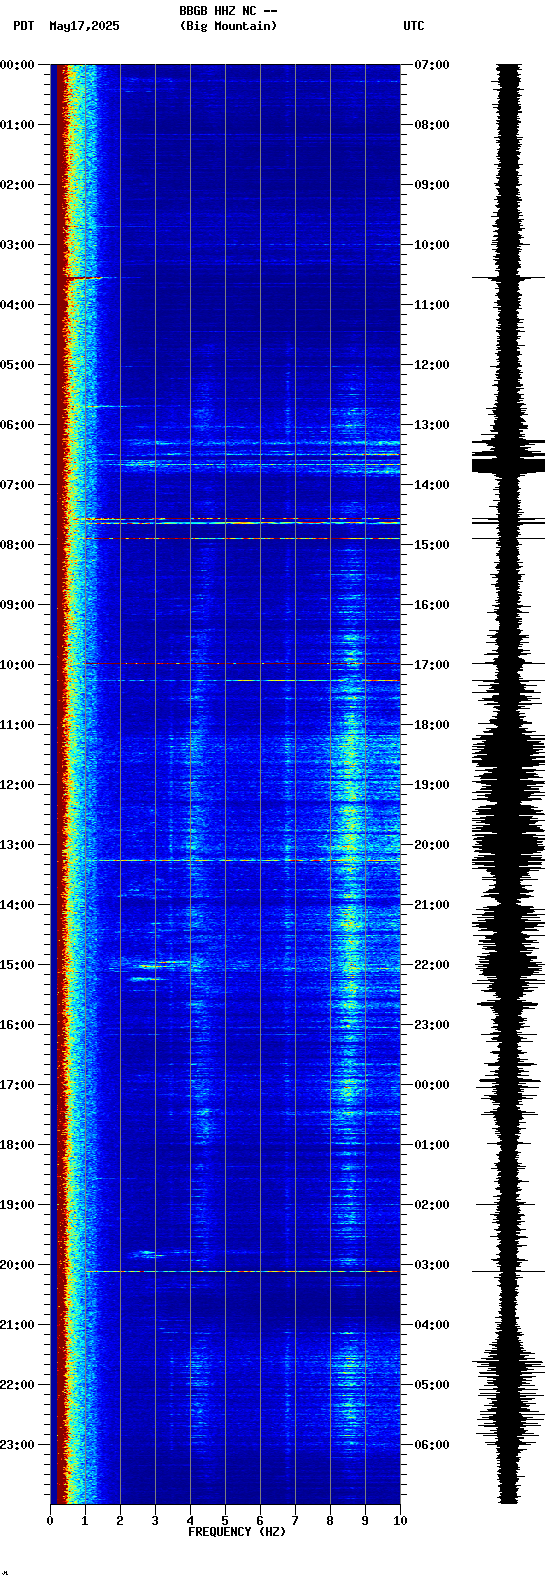Click the PDT time label '10:00'
This screenshot has height=1584, width=552.
click(18, 665)
